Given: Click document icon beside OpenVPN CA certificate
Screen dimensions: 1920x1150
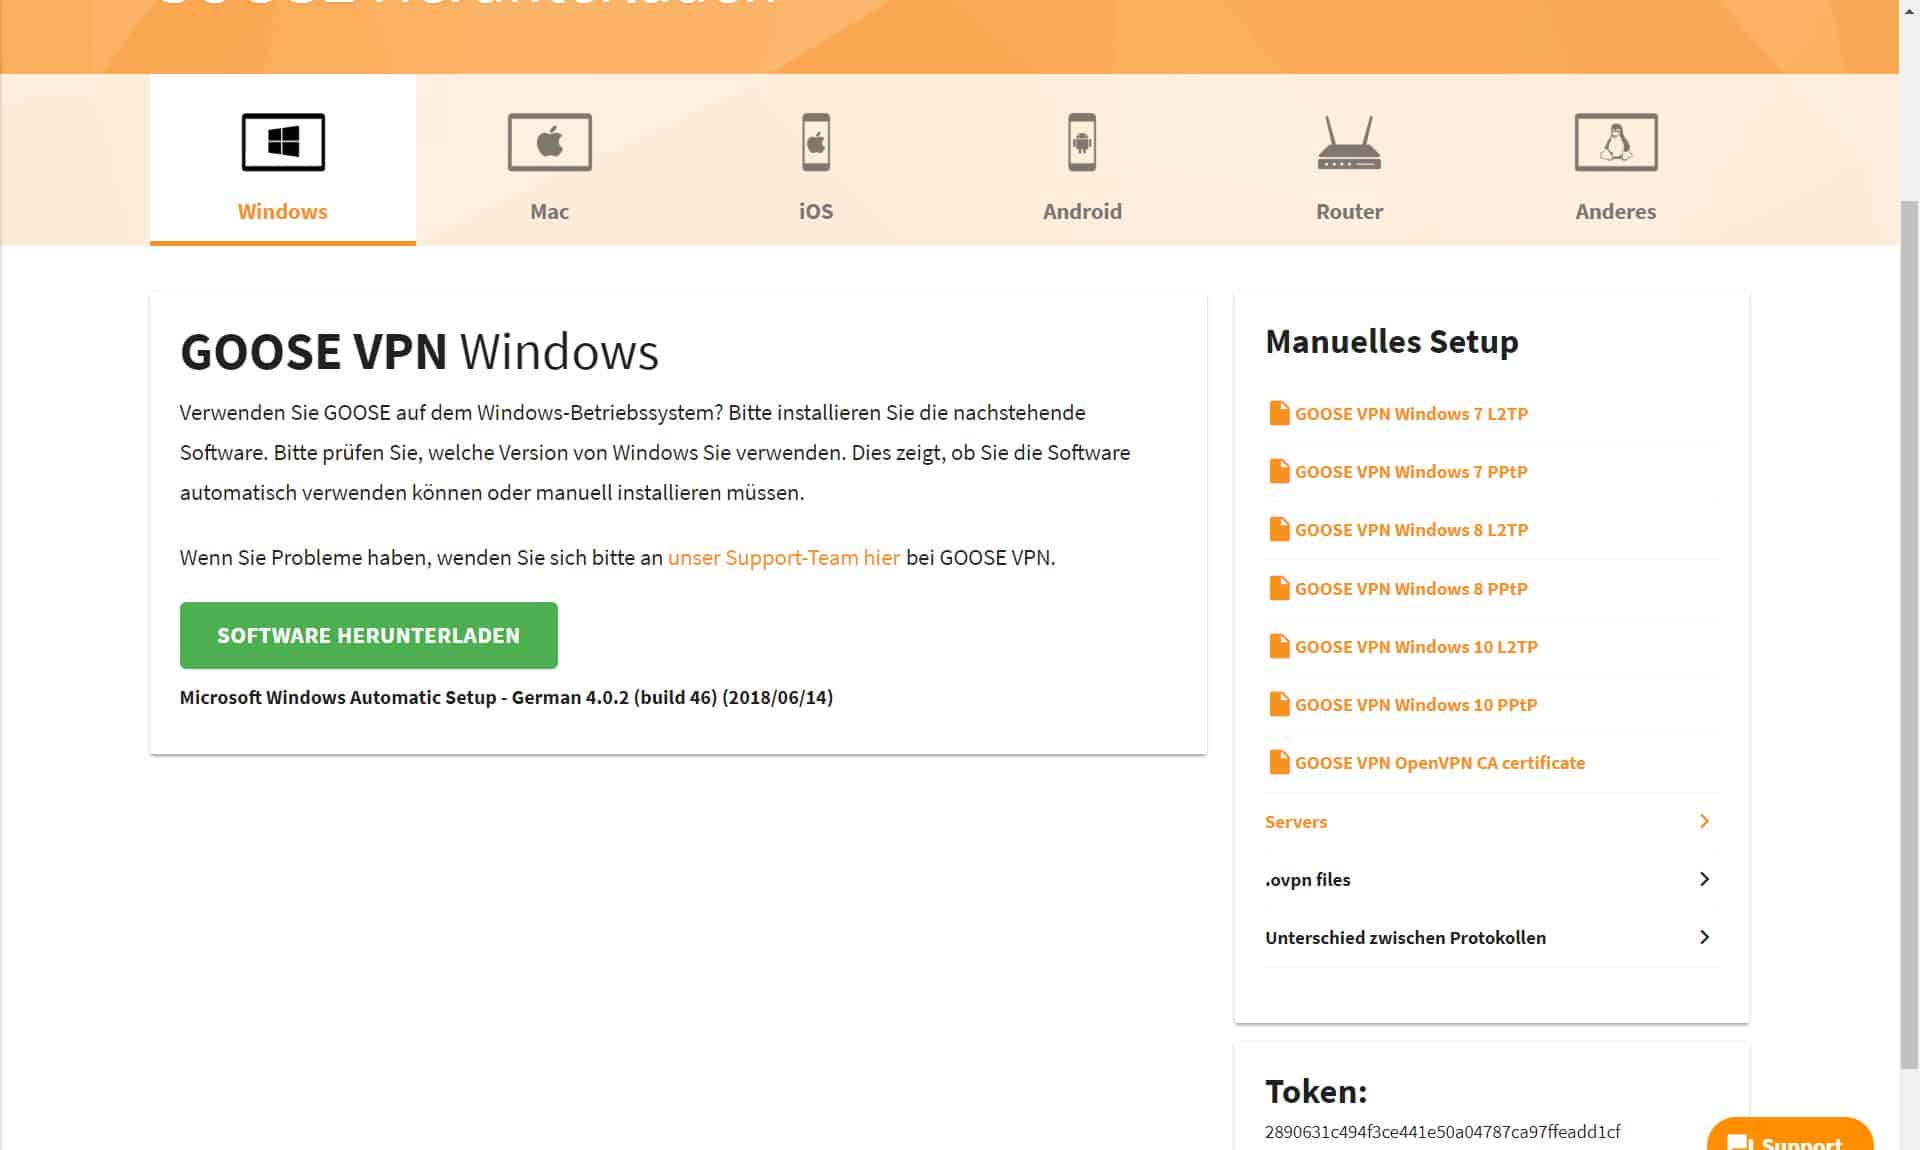Looking at the screenshot, I should click(x=1278, y=762).
